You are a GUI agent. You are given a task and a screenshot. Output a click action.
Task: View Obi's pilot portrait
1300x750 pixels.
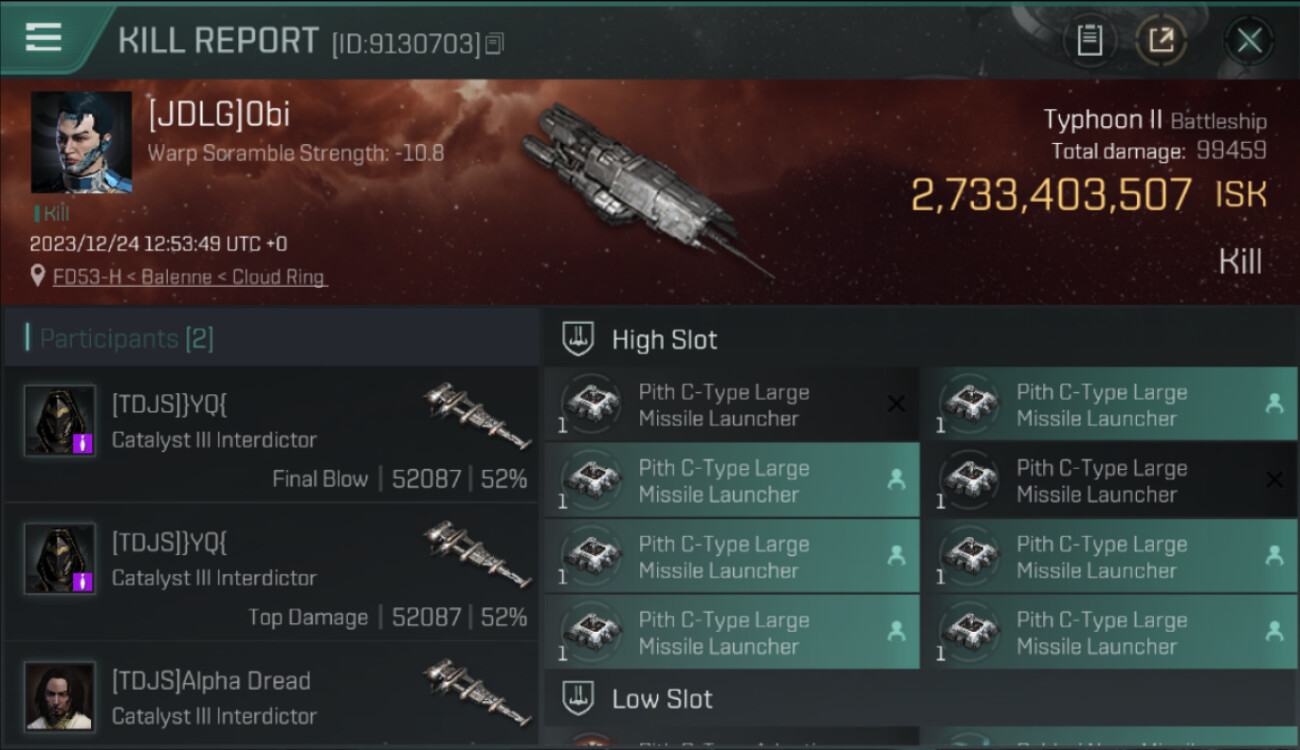pos(81,142)
